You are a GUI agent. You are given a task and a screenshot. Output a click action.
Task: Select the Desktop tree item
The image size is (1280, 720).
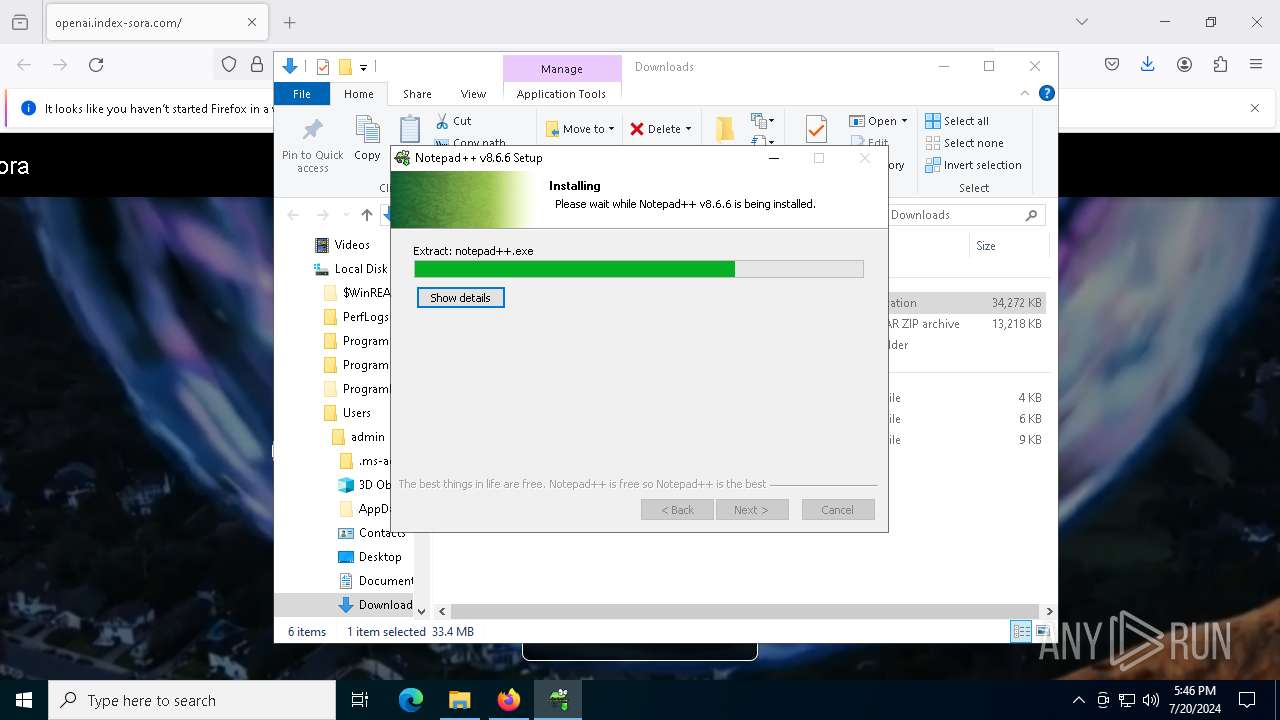[370, 557]
